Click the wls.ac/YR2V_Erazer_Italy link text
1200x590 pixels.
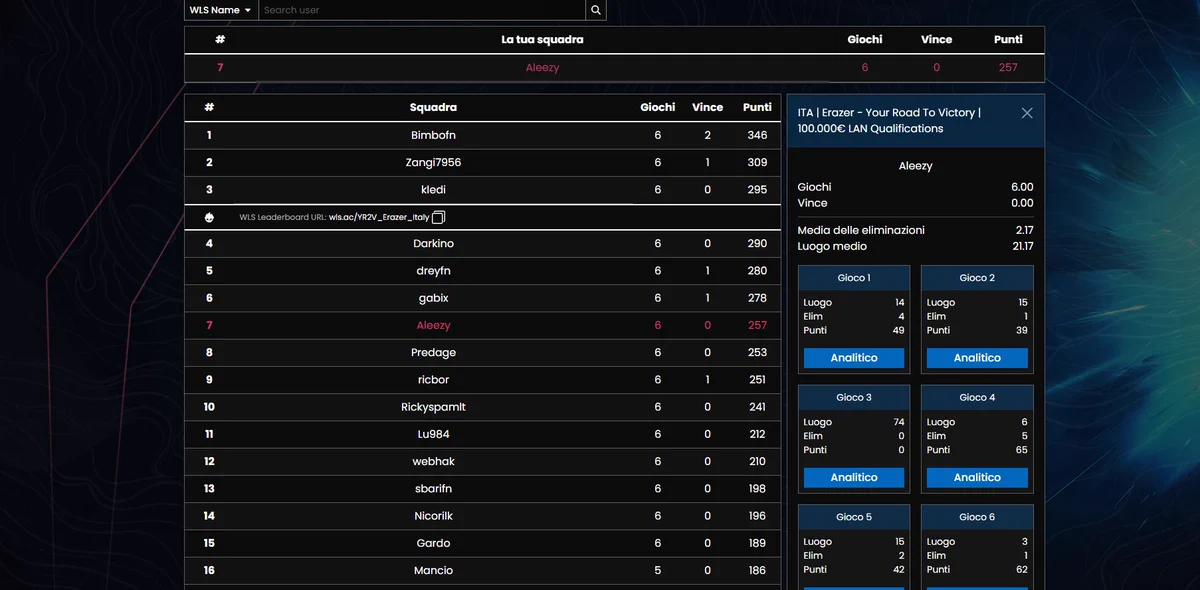click(379, 217)
